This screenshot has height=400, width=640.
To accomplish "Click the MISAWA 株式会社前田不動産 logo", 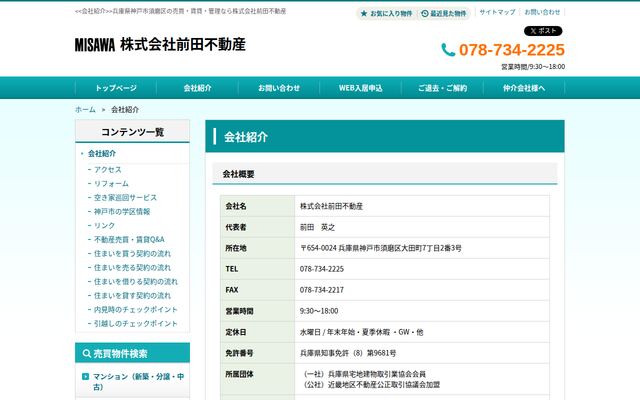I will click(160, 44).
